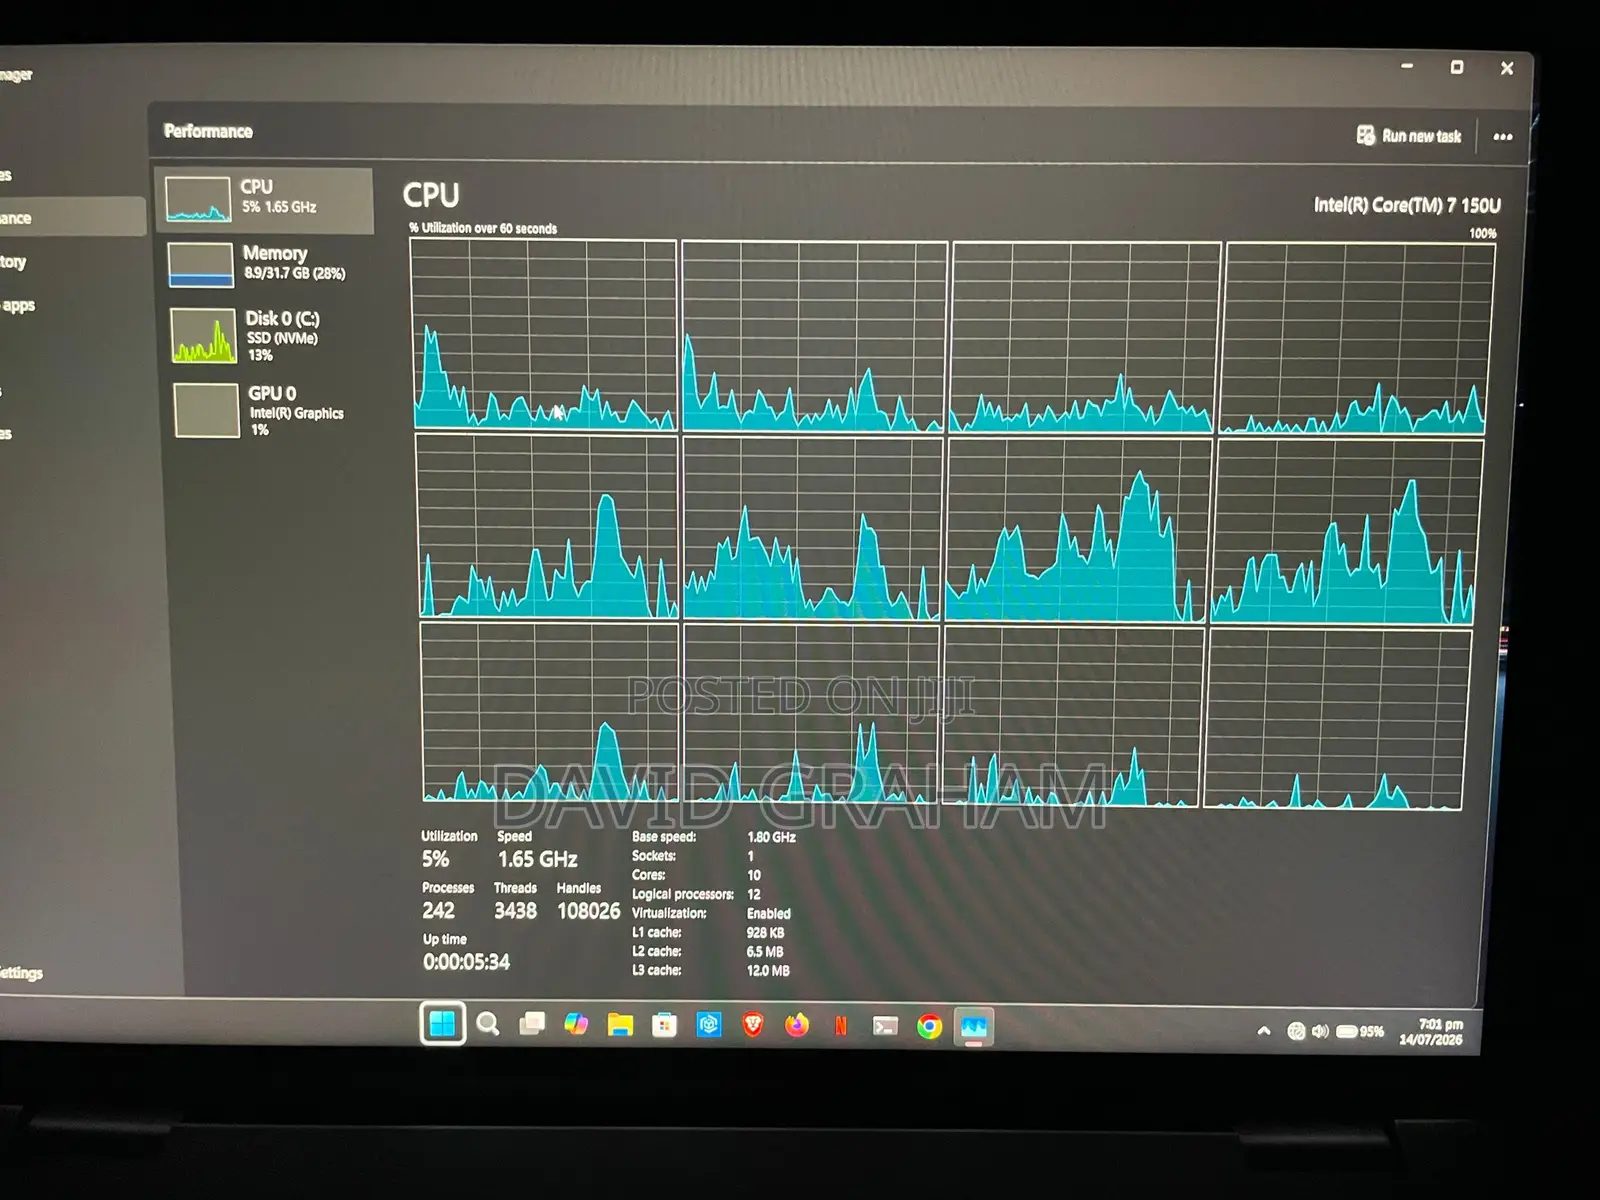This screenshot has height=1200, width=1600.
Task: Click the Run new task button
Action: pyautogui.click(x=1408, y=135)
